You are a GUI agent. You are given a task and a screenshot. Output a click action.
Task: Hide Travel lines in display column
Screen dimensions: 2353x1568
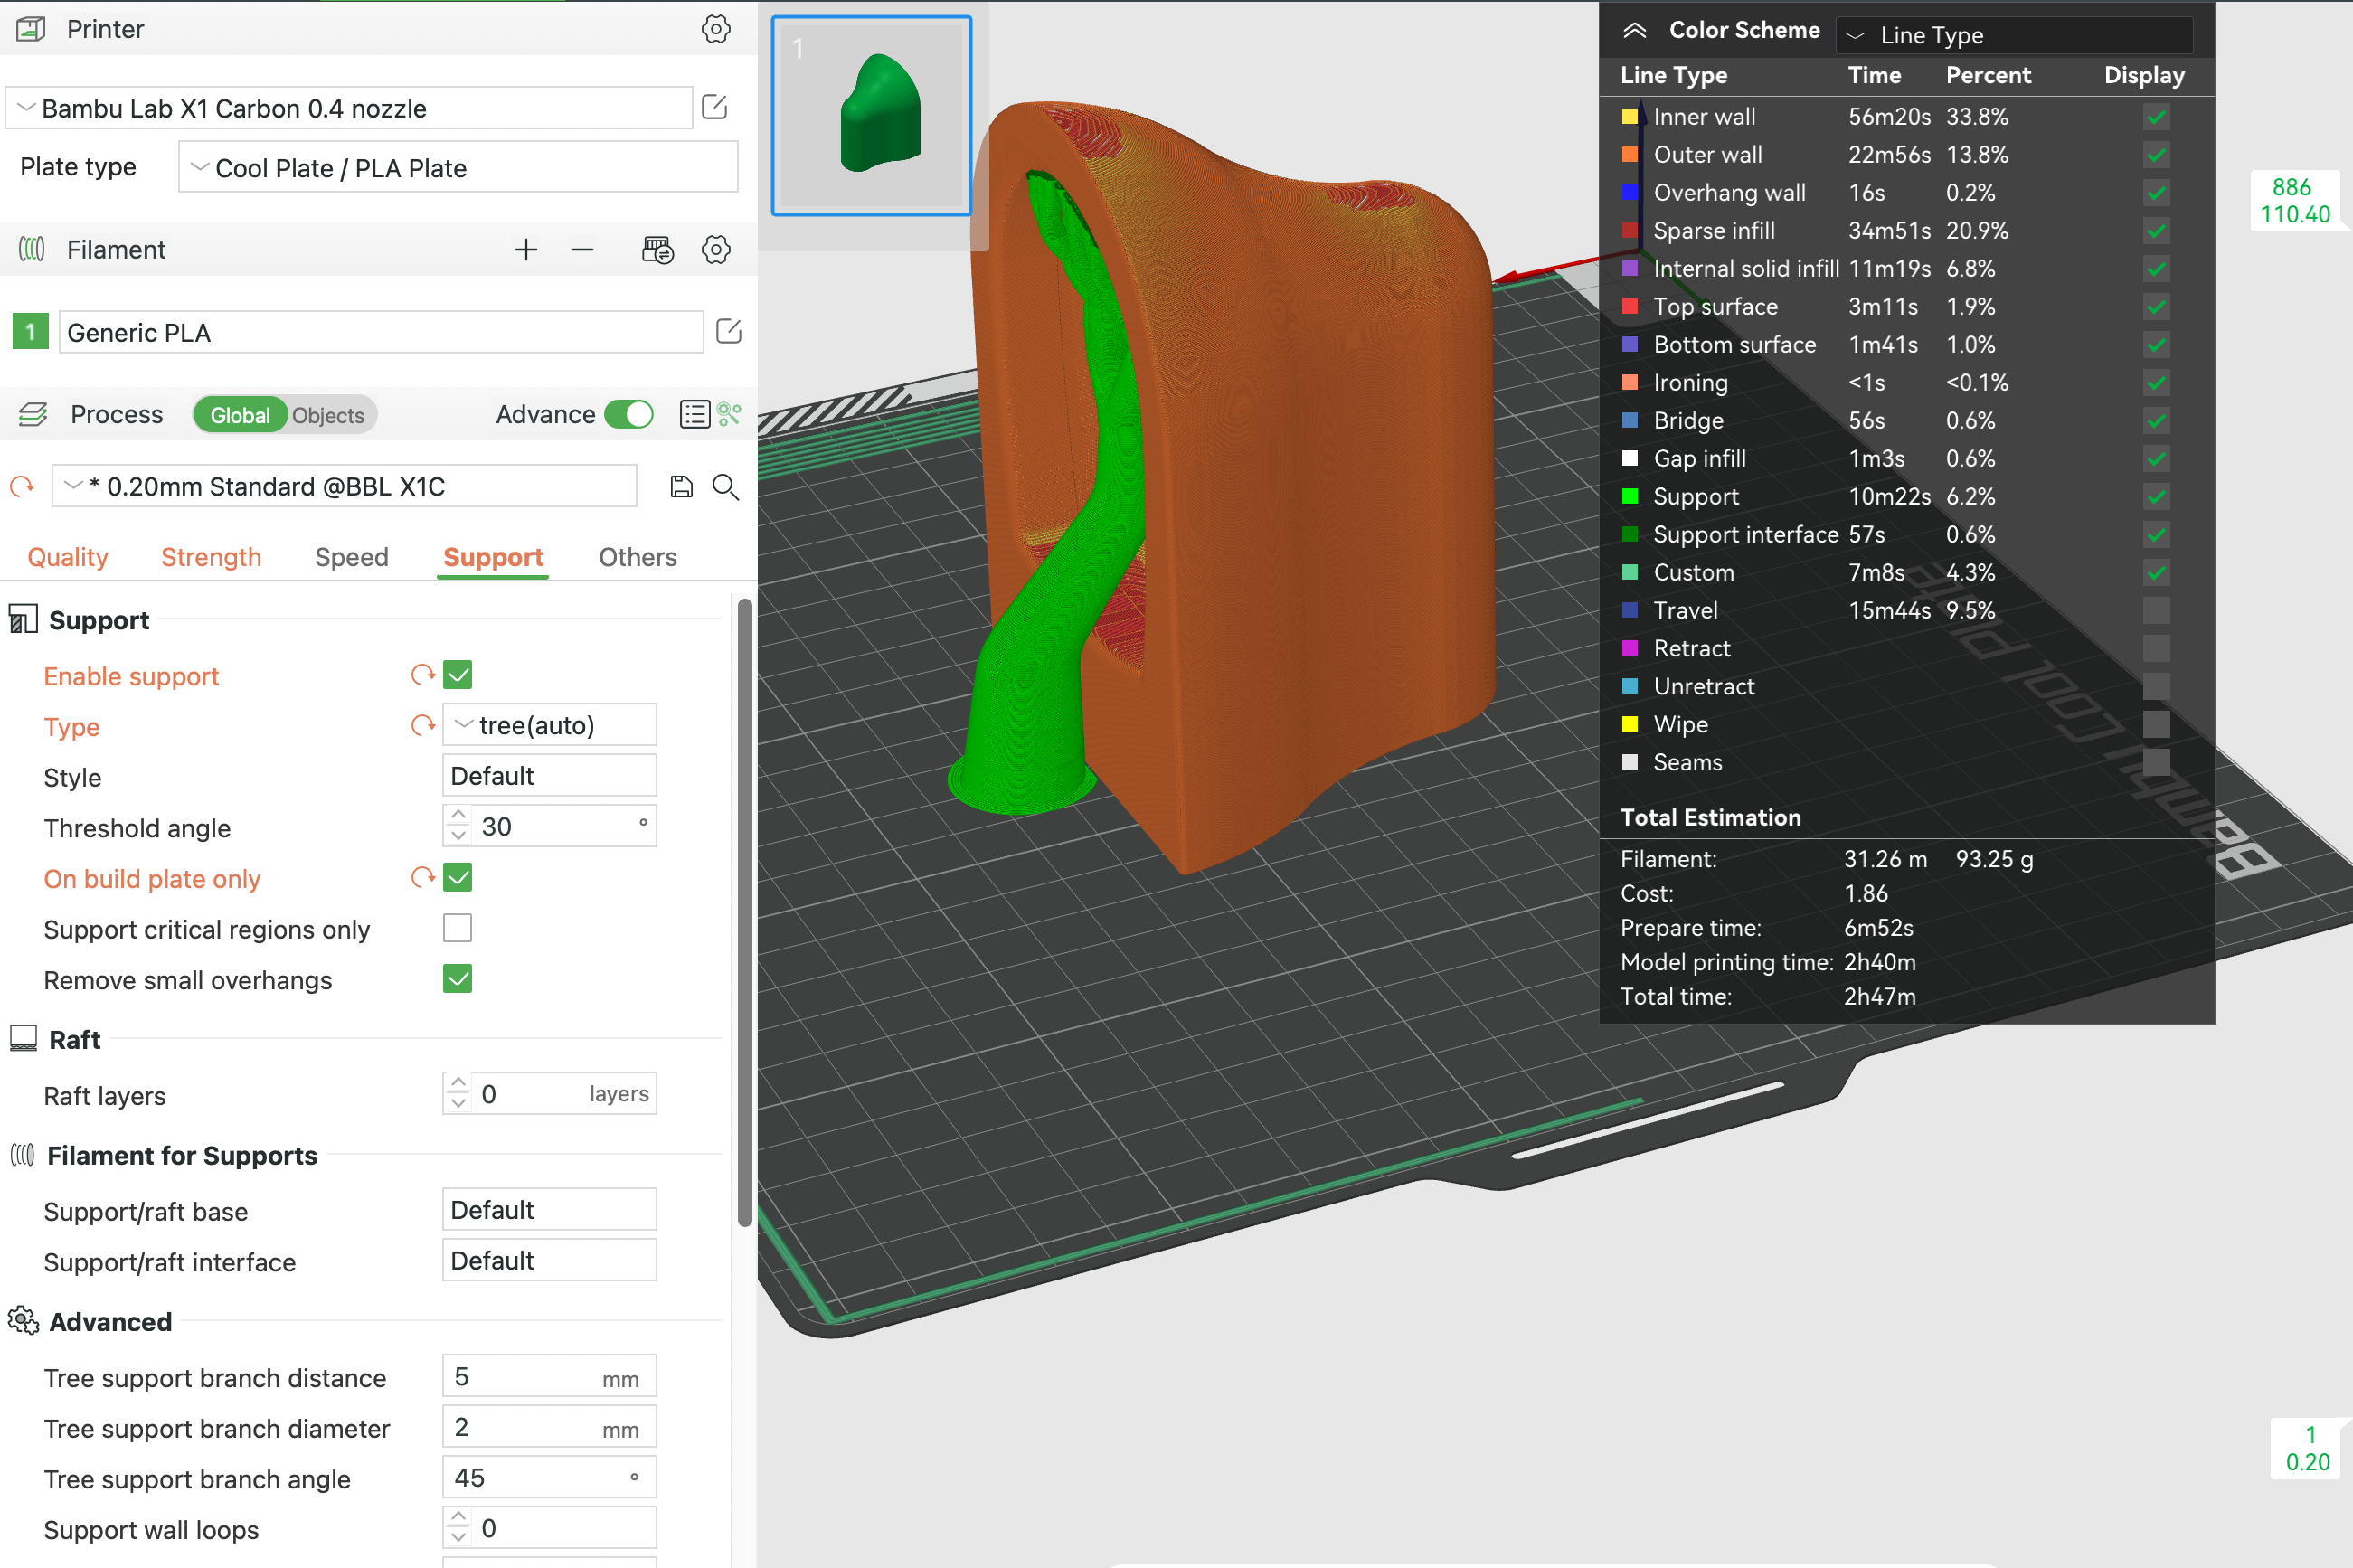pos(2156,610)
